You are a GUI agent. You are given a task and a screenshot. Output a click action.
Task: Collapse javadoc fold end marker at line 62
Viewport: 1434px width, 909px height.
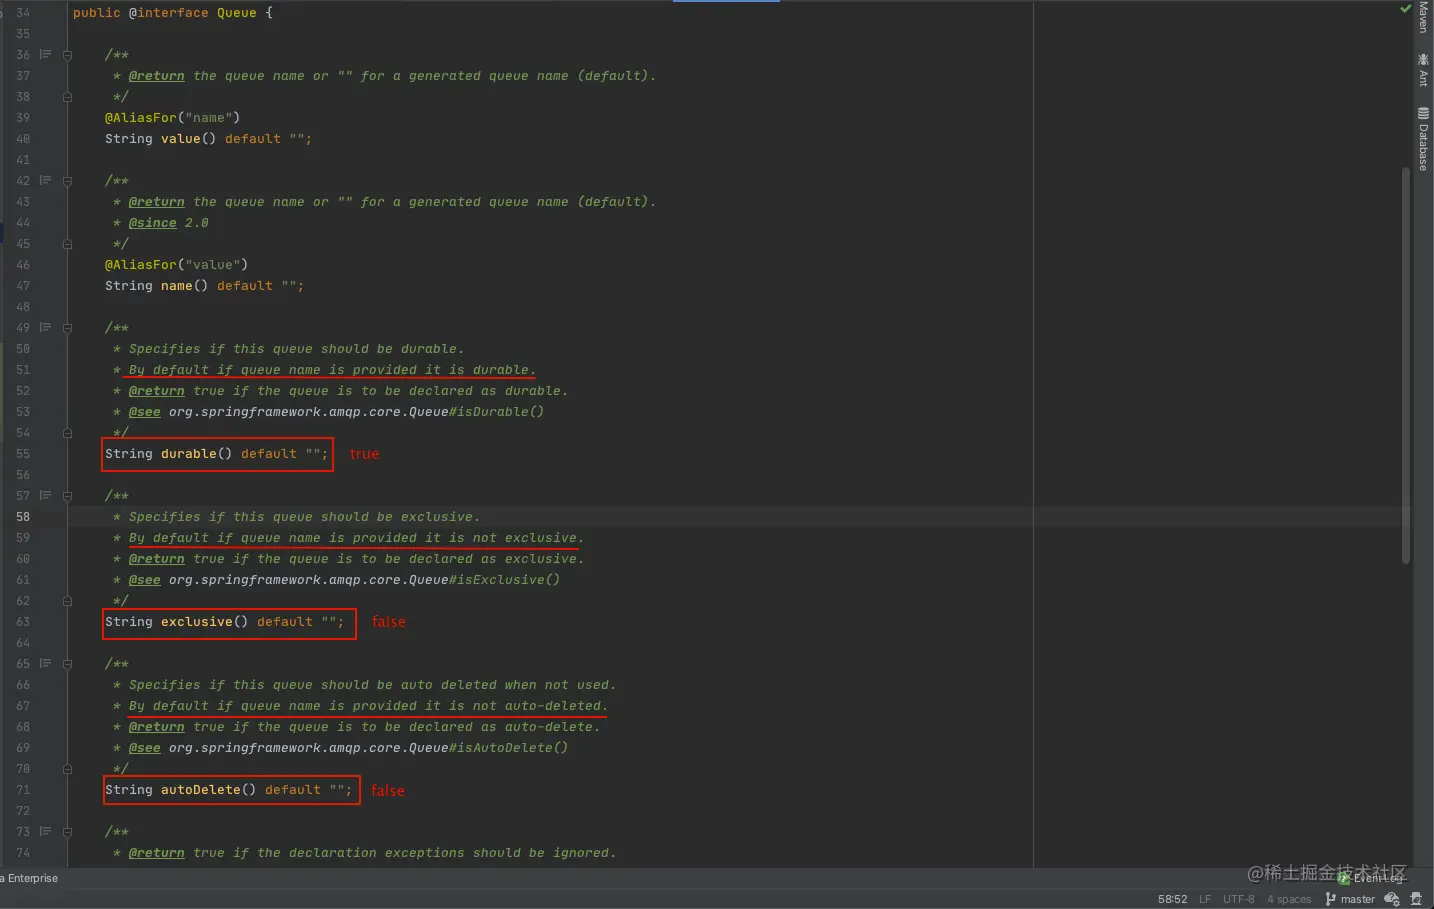click(x=67, y=601)
